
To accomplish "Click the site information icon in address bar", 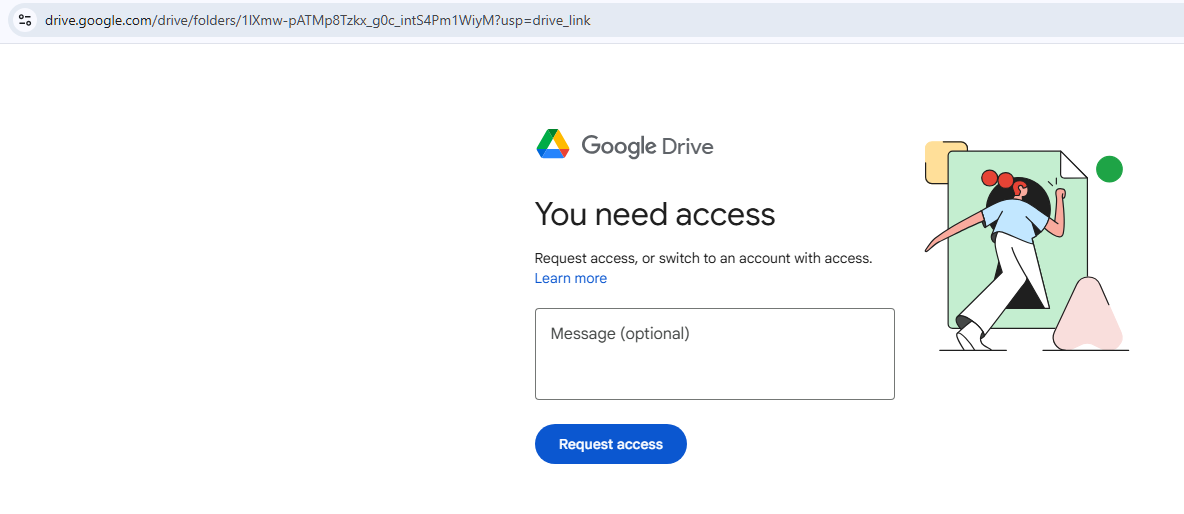I will (25, 20).
